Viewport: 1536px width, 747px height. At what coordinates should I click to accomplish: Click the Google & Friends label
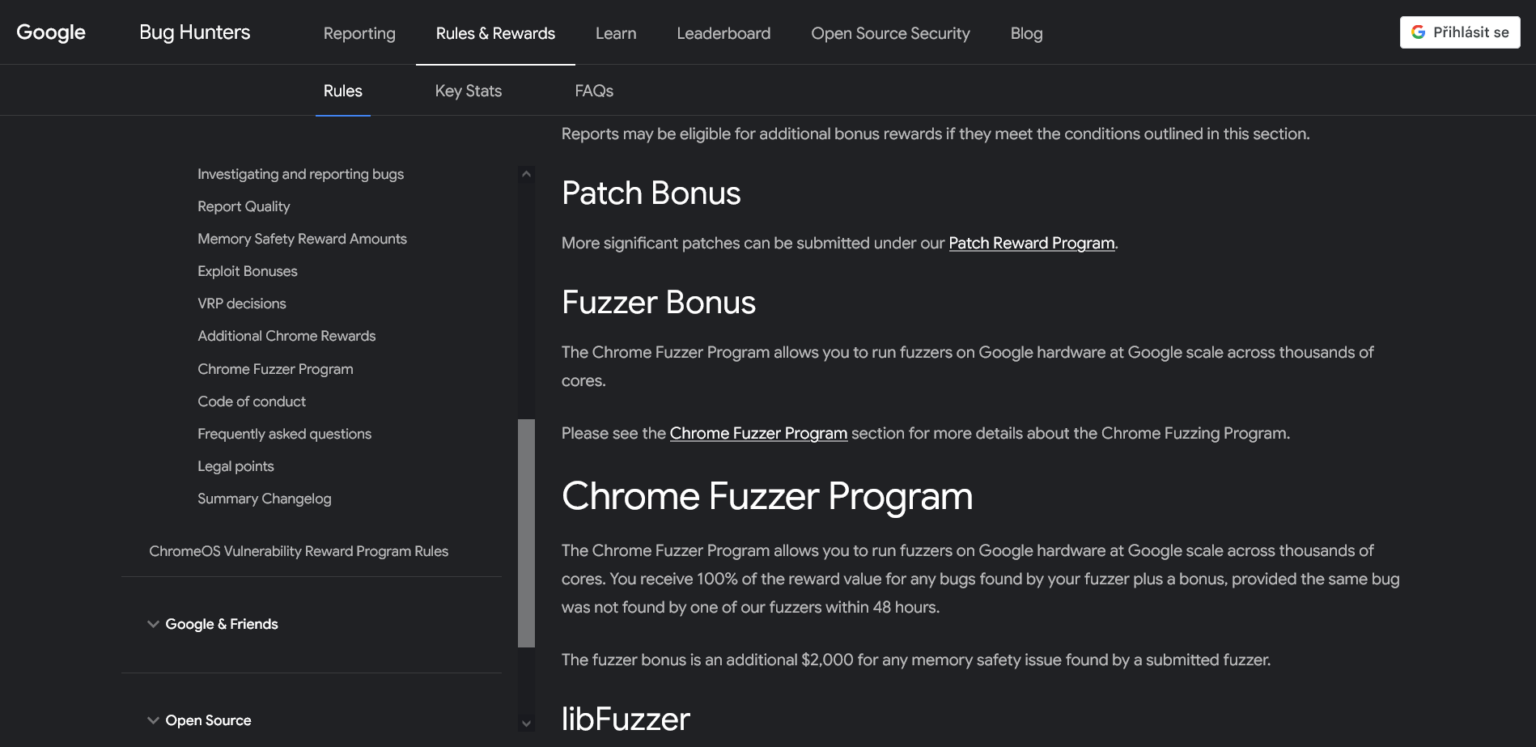point(221,624)
